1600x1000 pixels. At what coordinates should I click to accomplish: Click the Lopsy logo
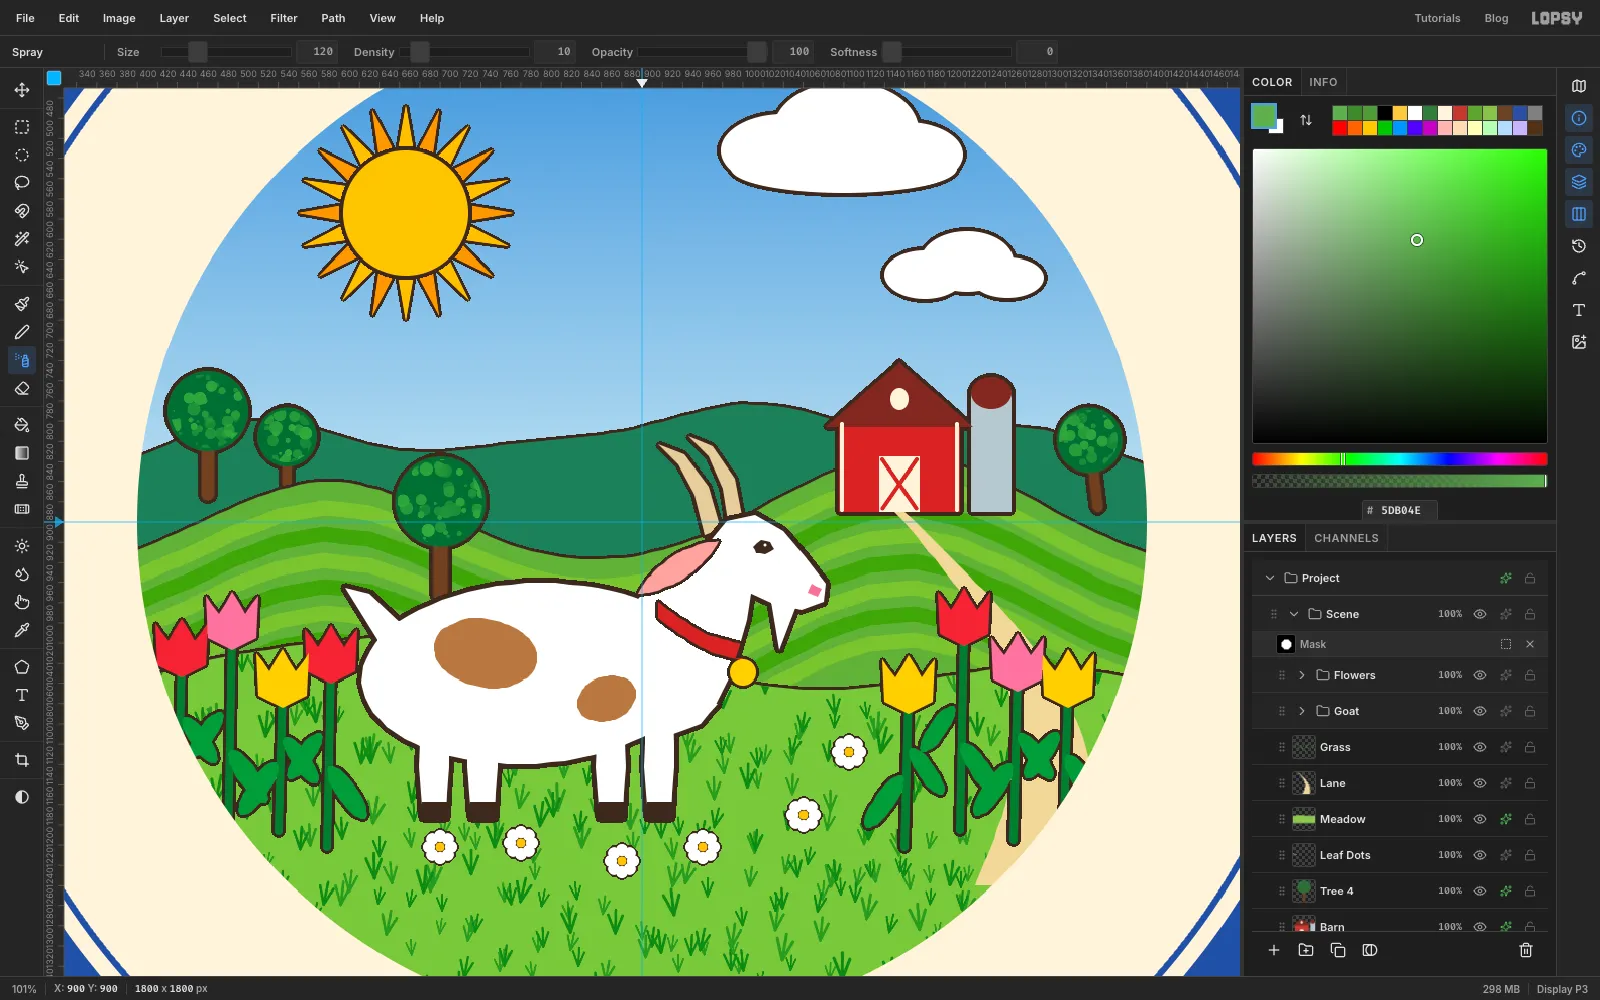tap(1557, 18)
